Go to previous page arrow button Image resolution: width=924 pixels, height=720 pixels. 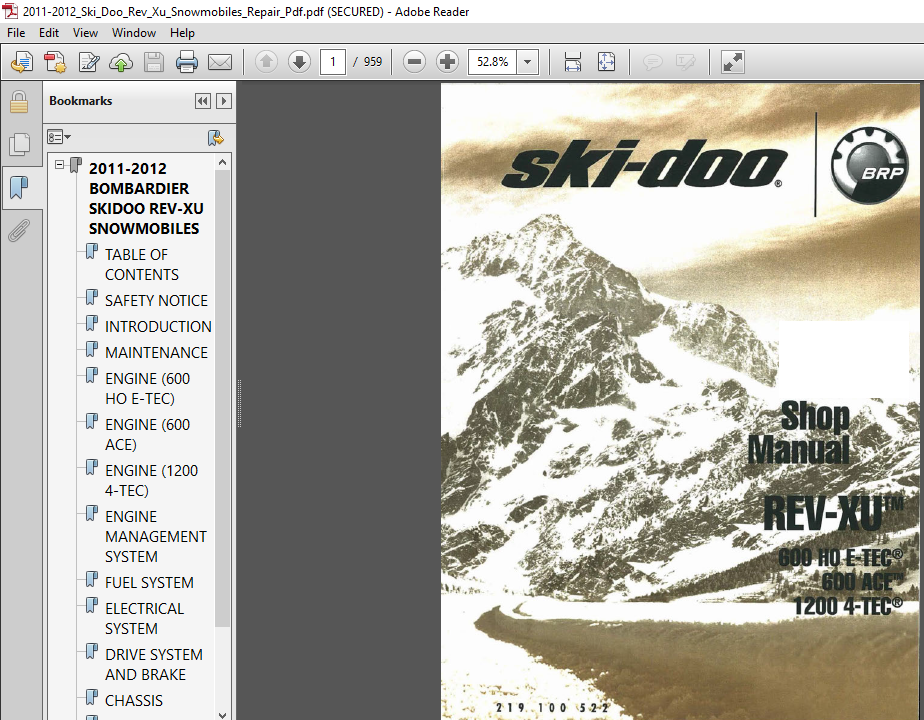coord(266,61)
